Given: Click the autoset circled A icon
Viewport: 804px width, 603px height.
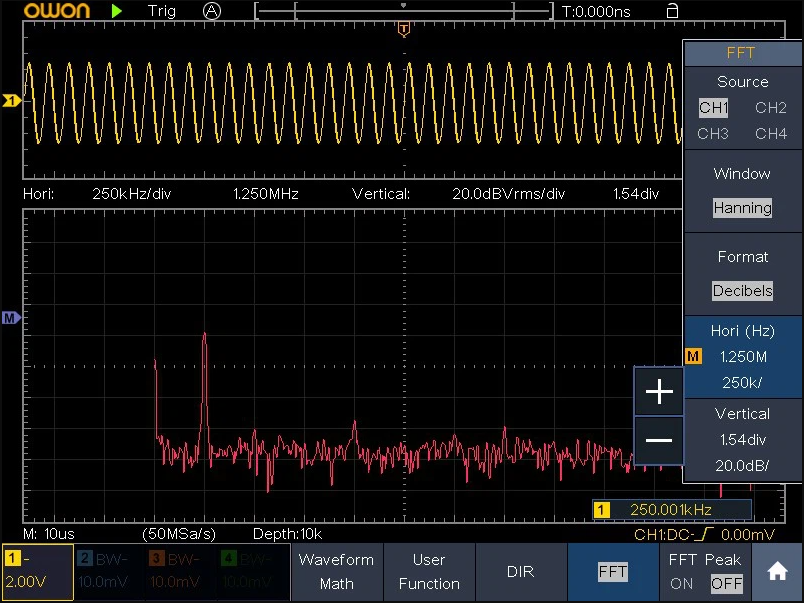Looking at the screenshot, I should coord(211,11).
